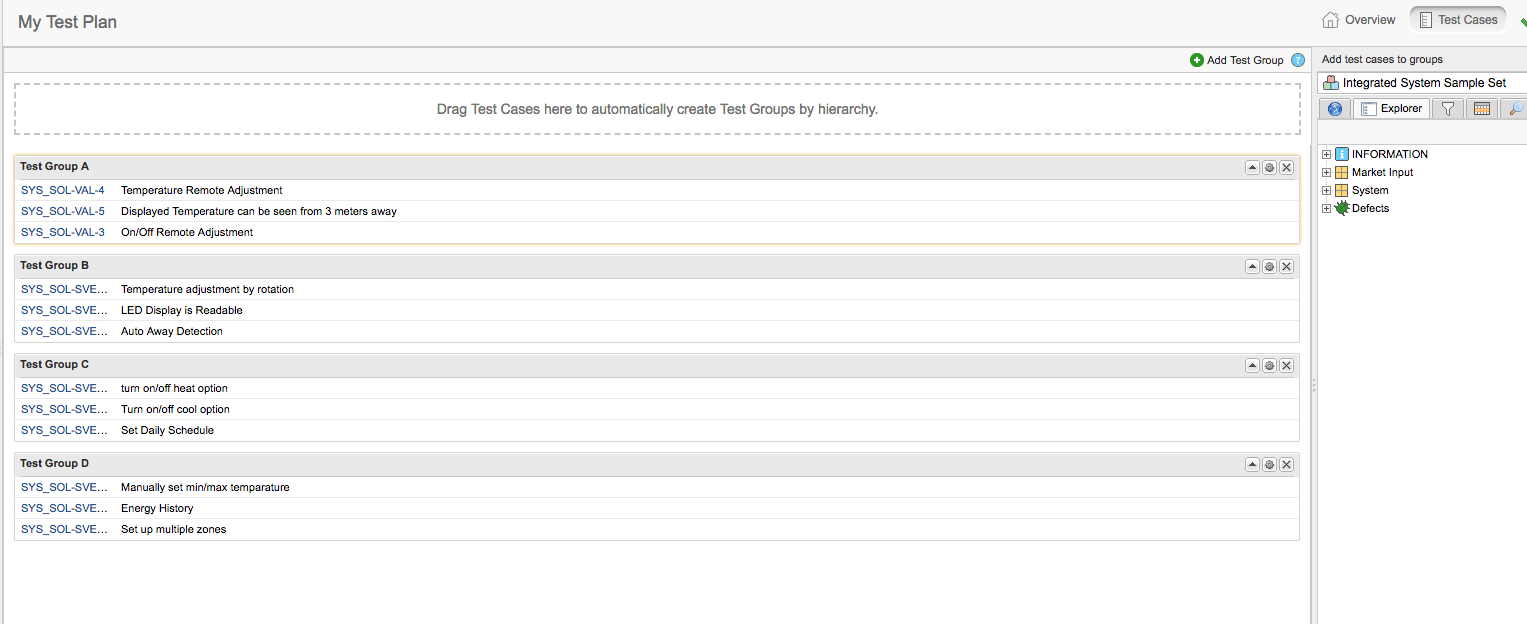Open the releases calendar tab icon
The height and width of the screenshot is (624, 1527).
coord(1482,109)
